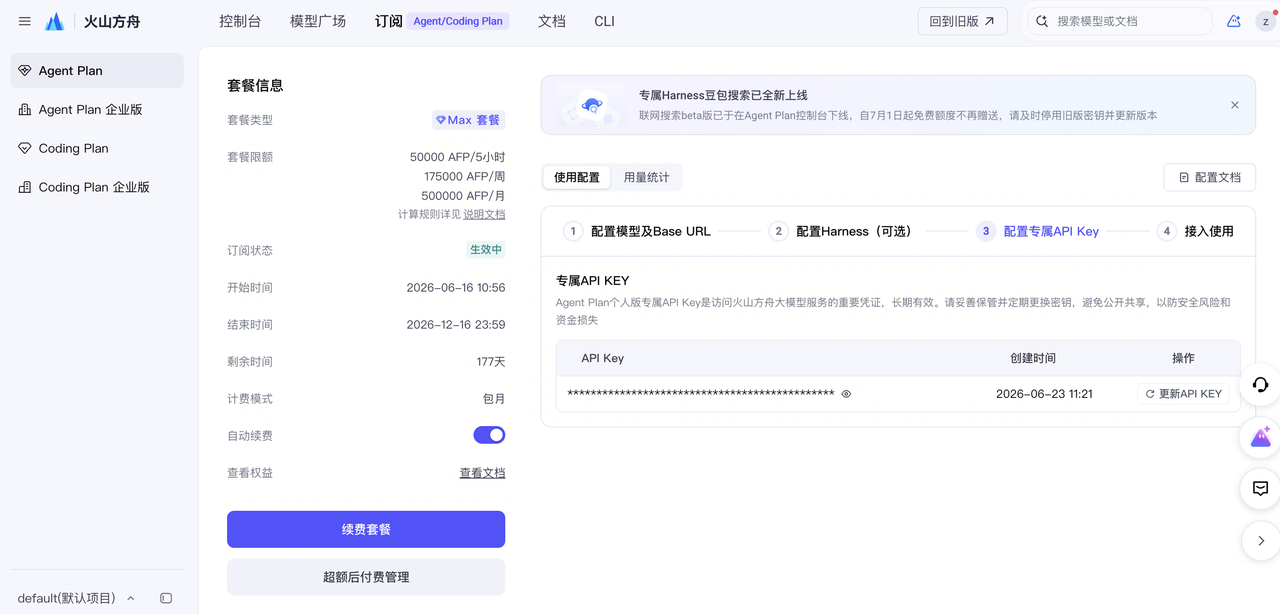Screen dimensions: 1280x614
Task: Go to step 1 配置模型及Base URL
Action: click(637, 231)
